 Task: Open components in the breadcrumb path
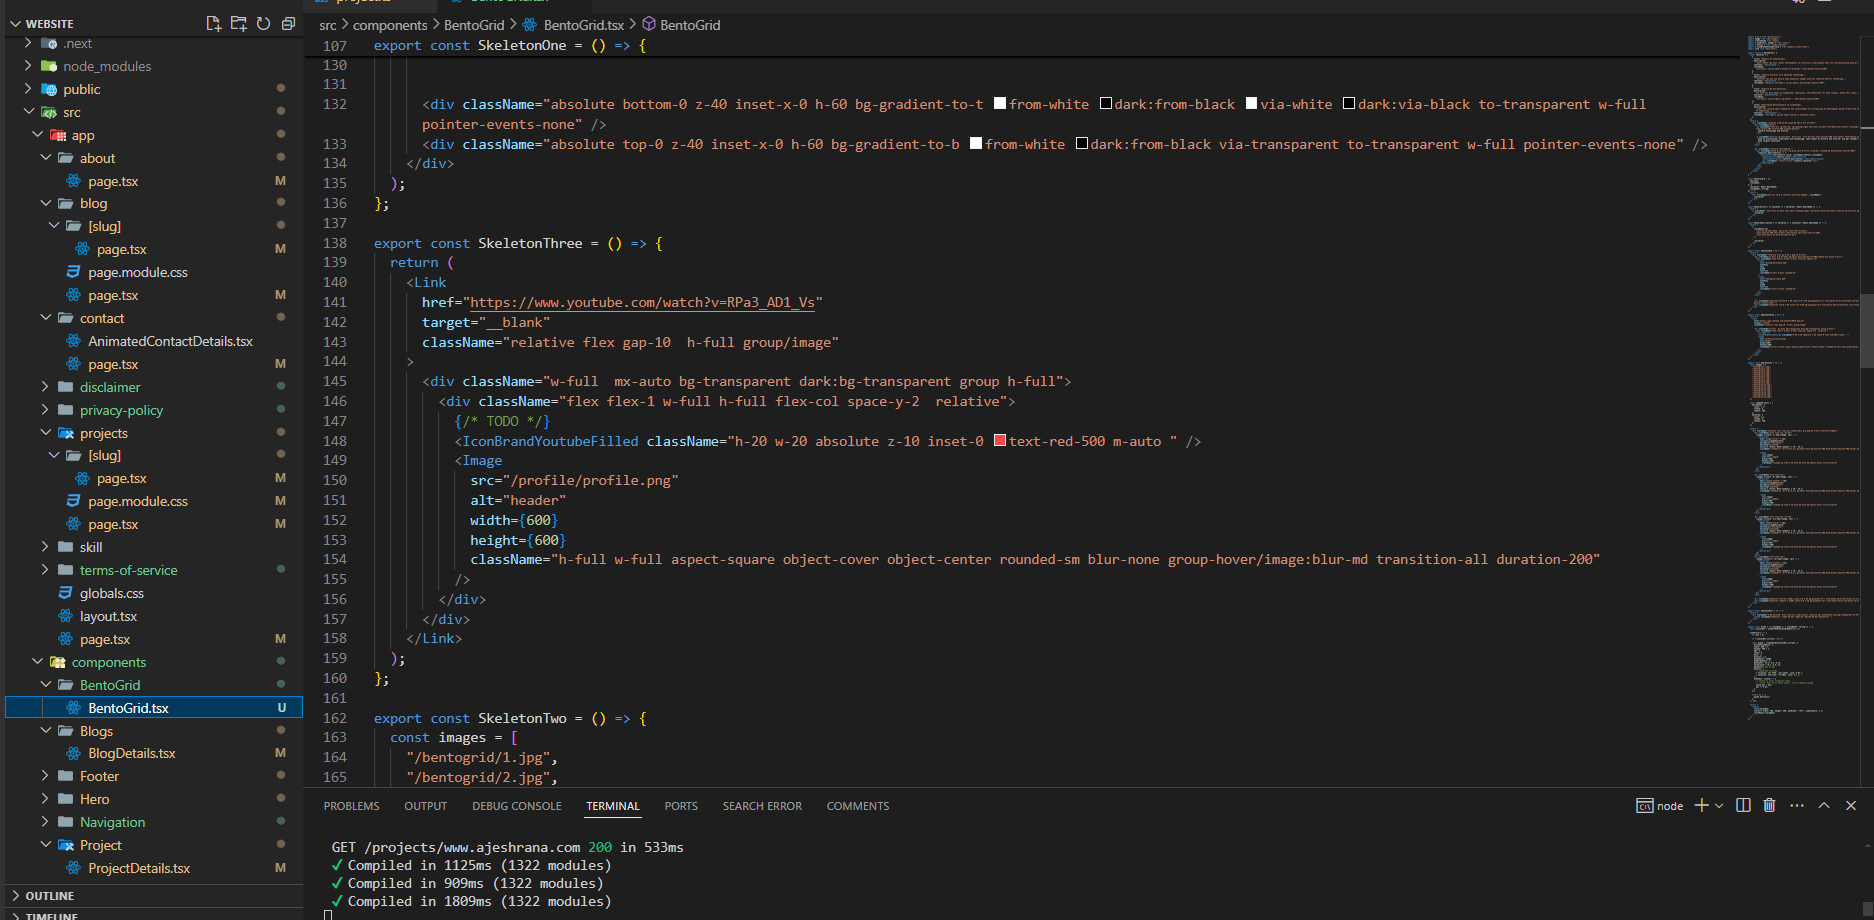tap(390, 24)
